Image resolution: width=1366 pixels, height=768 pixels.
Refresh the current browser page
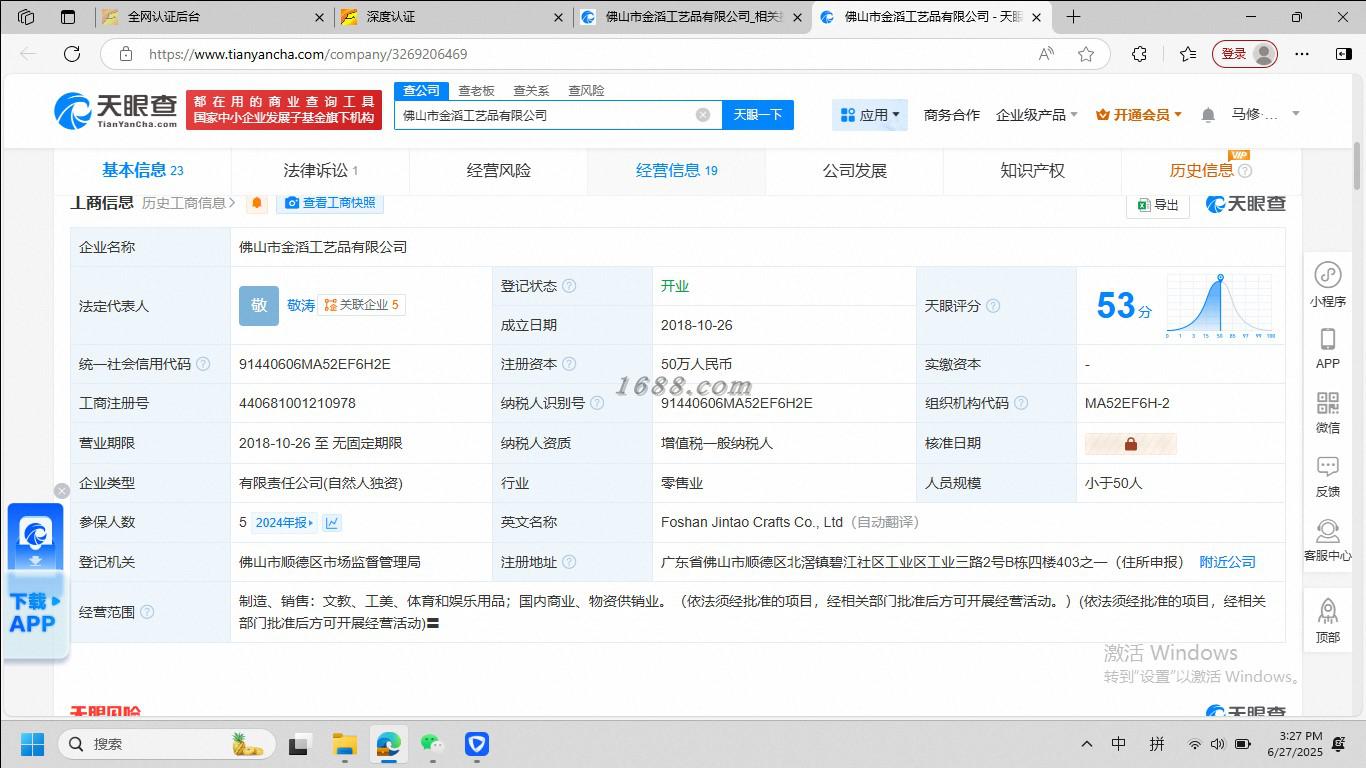coord(72,54)
